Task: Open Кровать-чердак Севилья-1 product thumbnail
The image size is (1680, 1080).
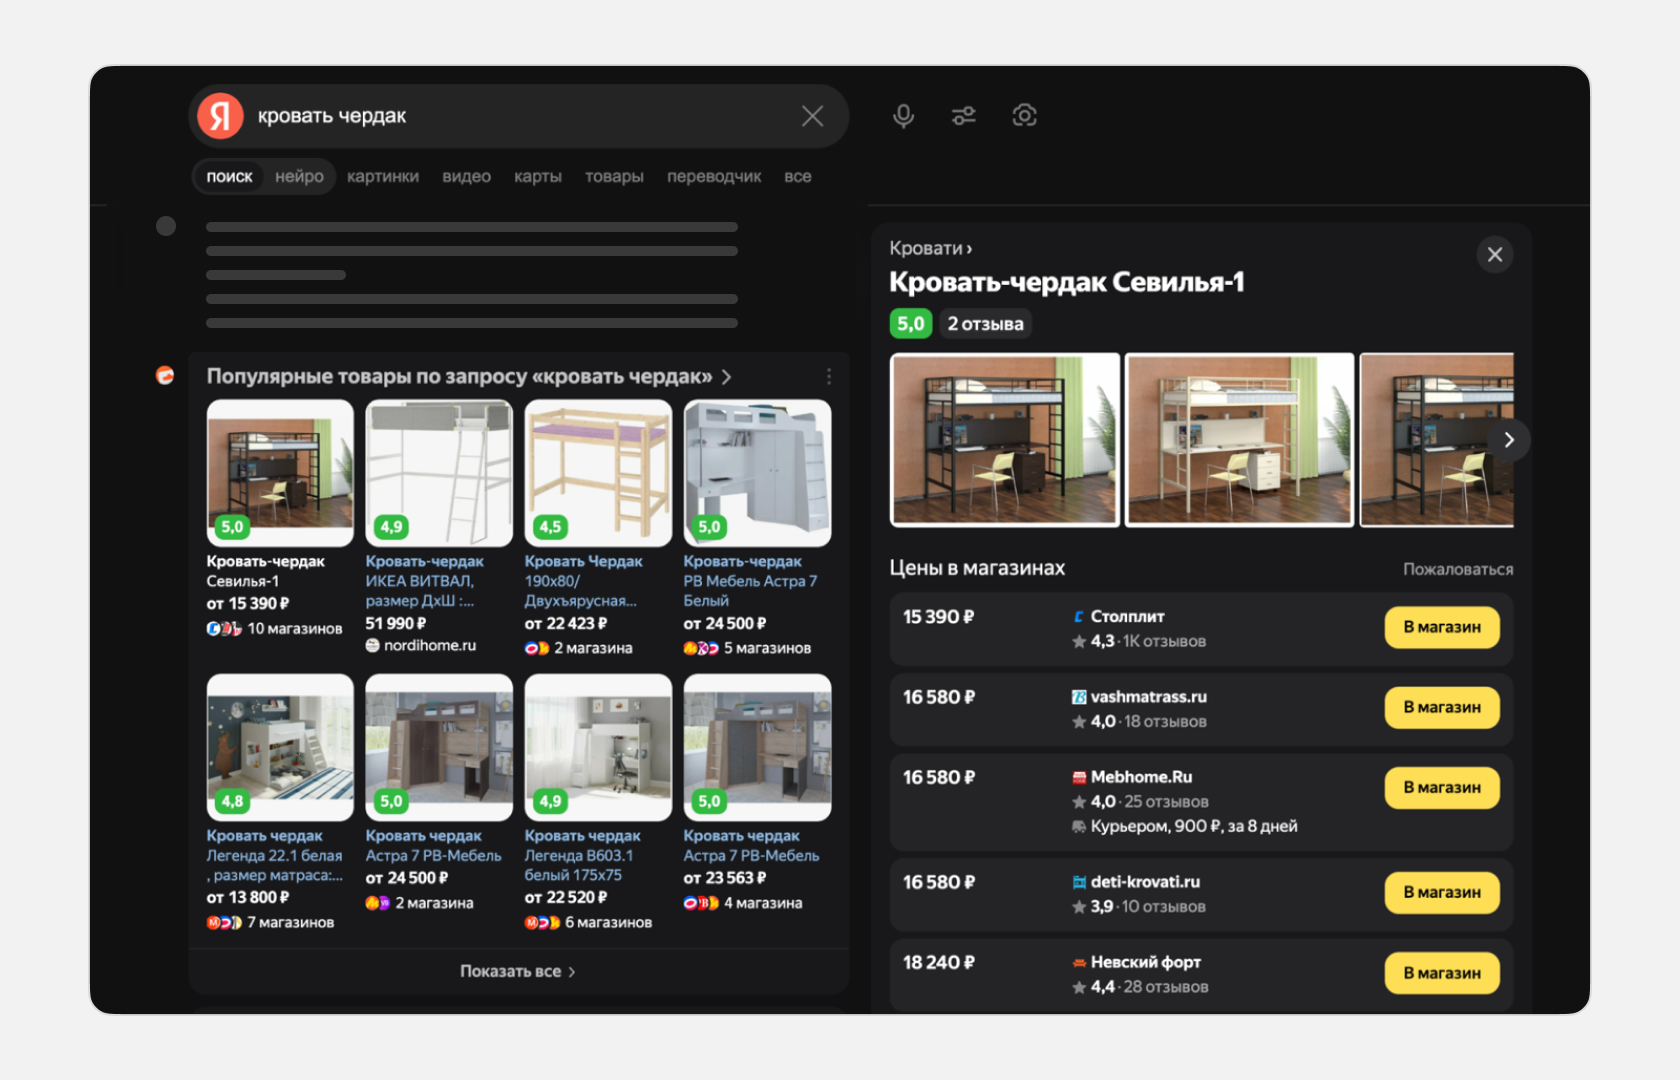Action: tap(280, 473)
